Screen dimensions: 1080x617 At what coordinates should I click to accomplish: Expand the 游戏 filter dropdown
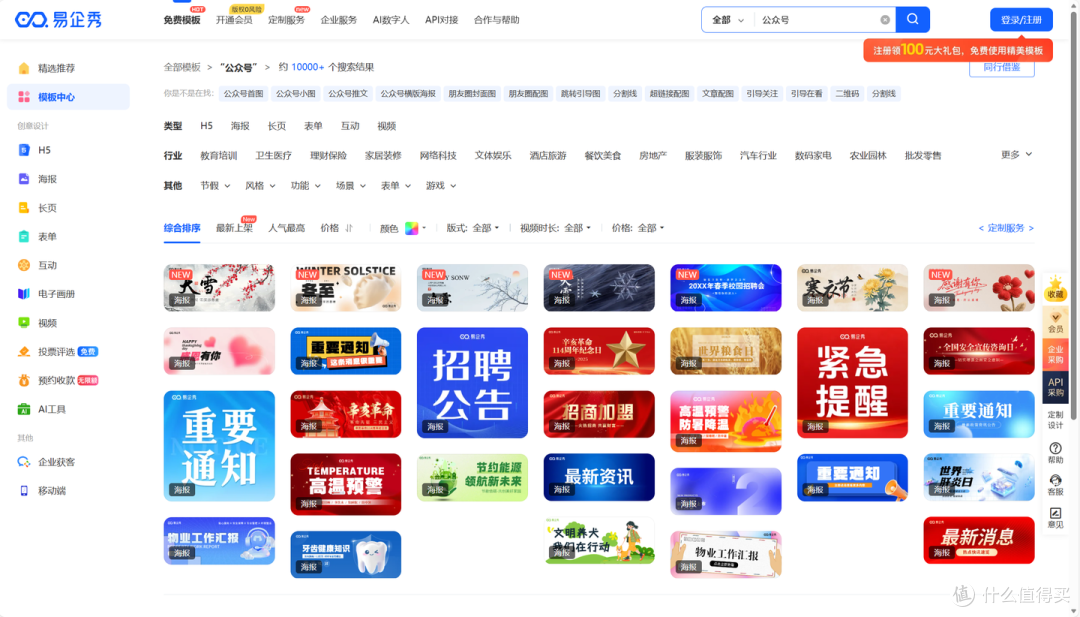tap(441, 186)
